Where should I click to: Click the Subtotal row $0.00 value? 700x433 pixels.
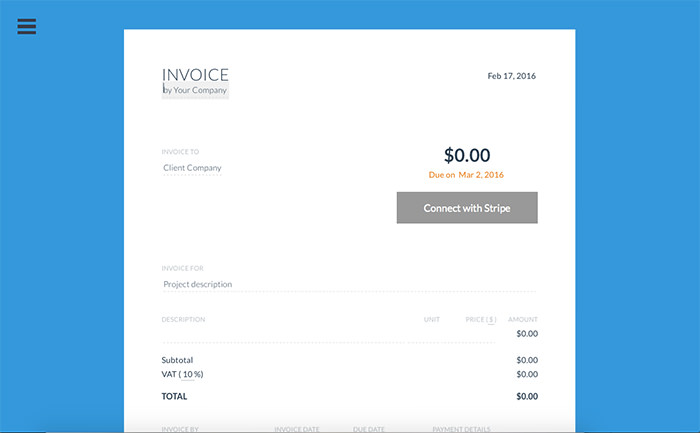[x=527, y=360]
